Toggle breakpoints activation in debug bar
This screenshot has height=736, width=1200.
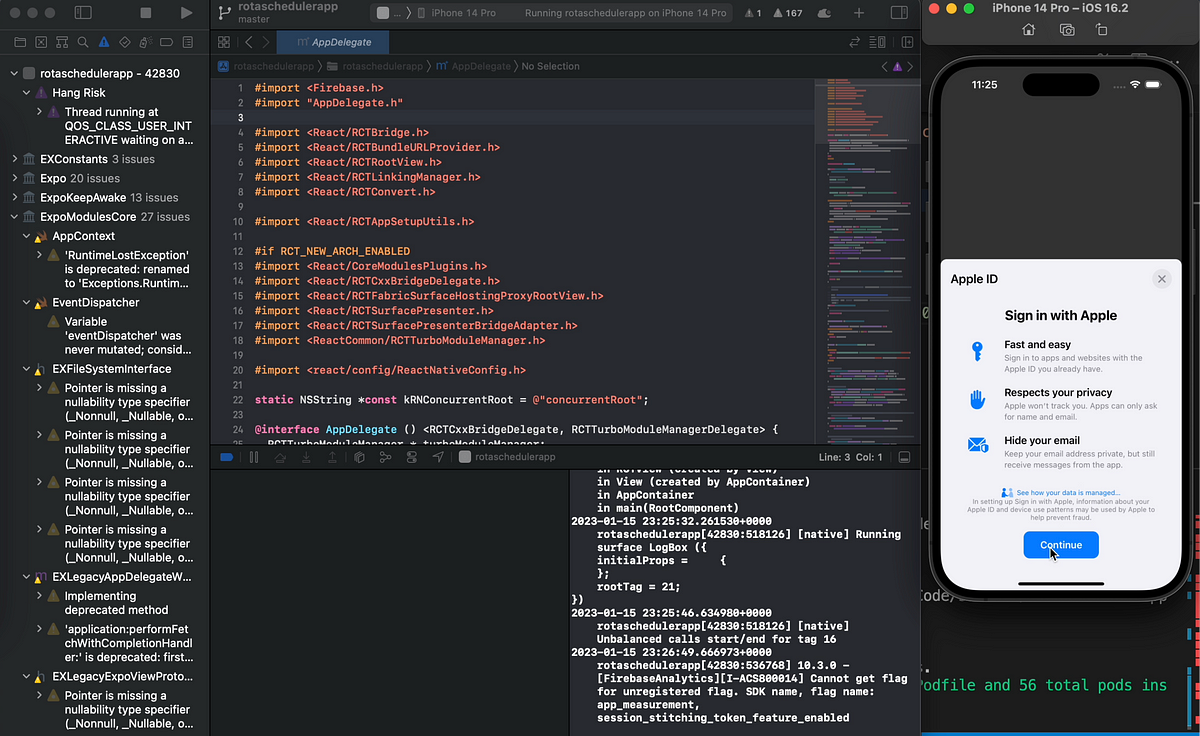click(x=226, y=457)
